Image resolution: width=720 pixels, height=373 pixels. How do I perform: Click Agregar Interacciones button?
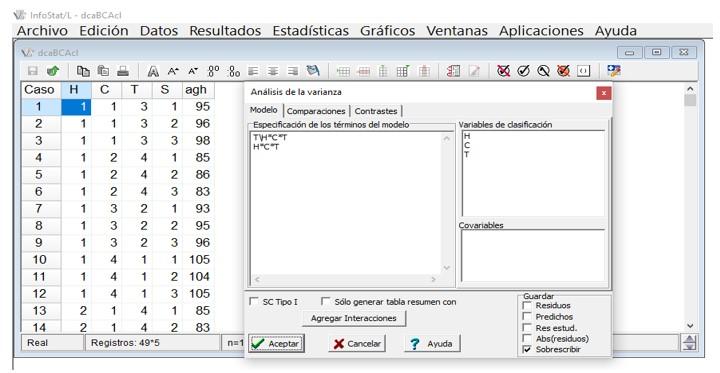[x=354, y=318]
